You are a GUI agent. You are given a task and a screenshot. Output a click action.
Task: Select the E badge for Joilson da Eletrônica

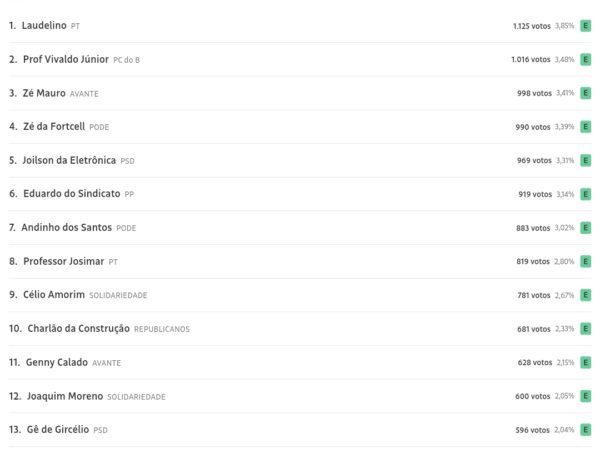[585, 160]
